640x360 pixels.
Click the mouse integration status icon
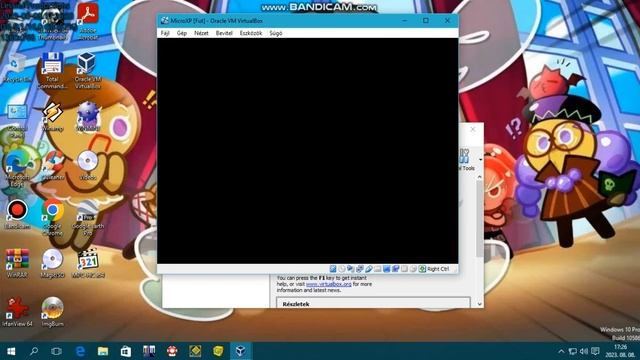(x=413, y=269)
